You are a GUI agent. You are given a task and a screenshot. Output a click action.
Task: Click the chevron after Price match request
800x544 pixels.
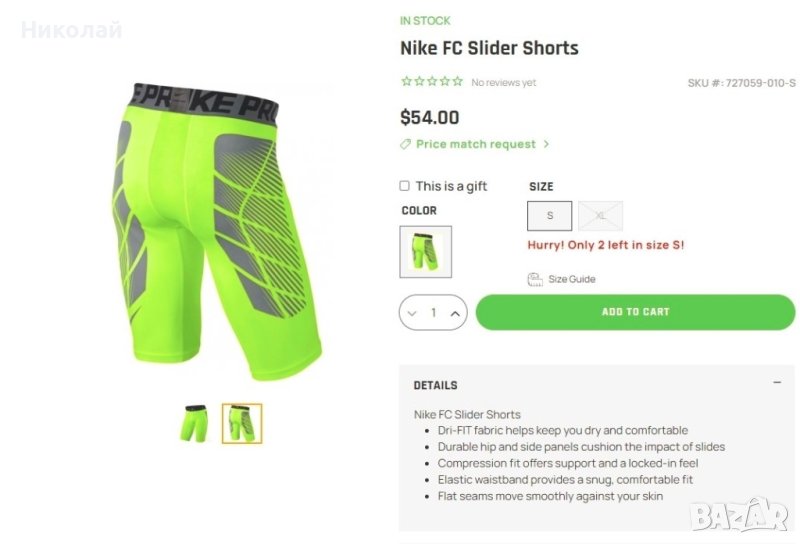(546, 144)
